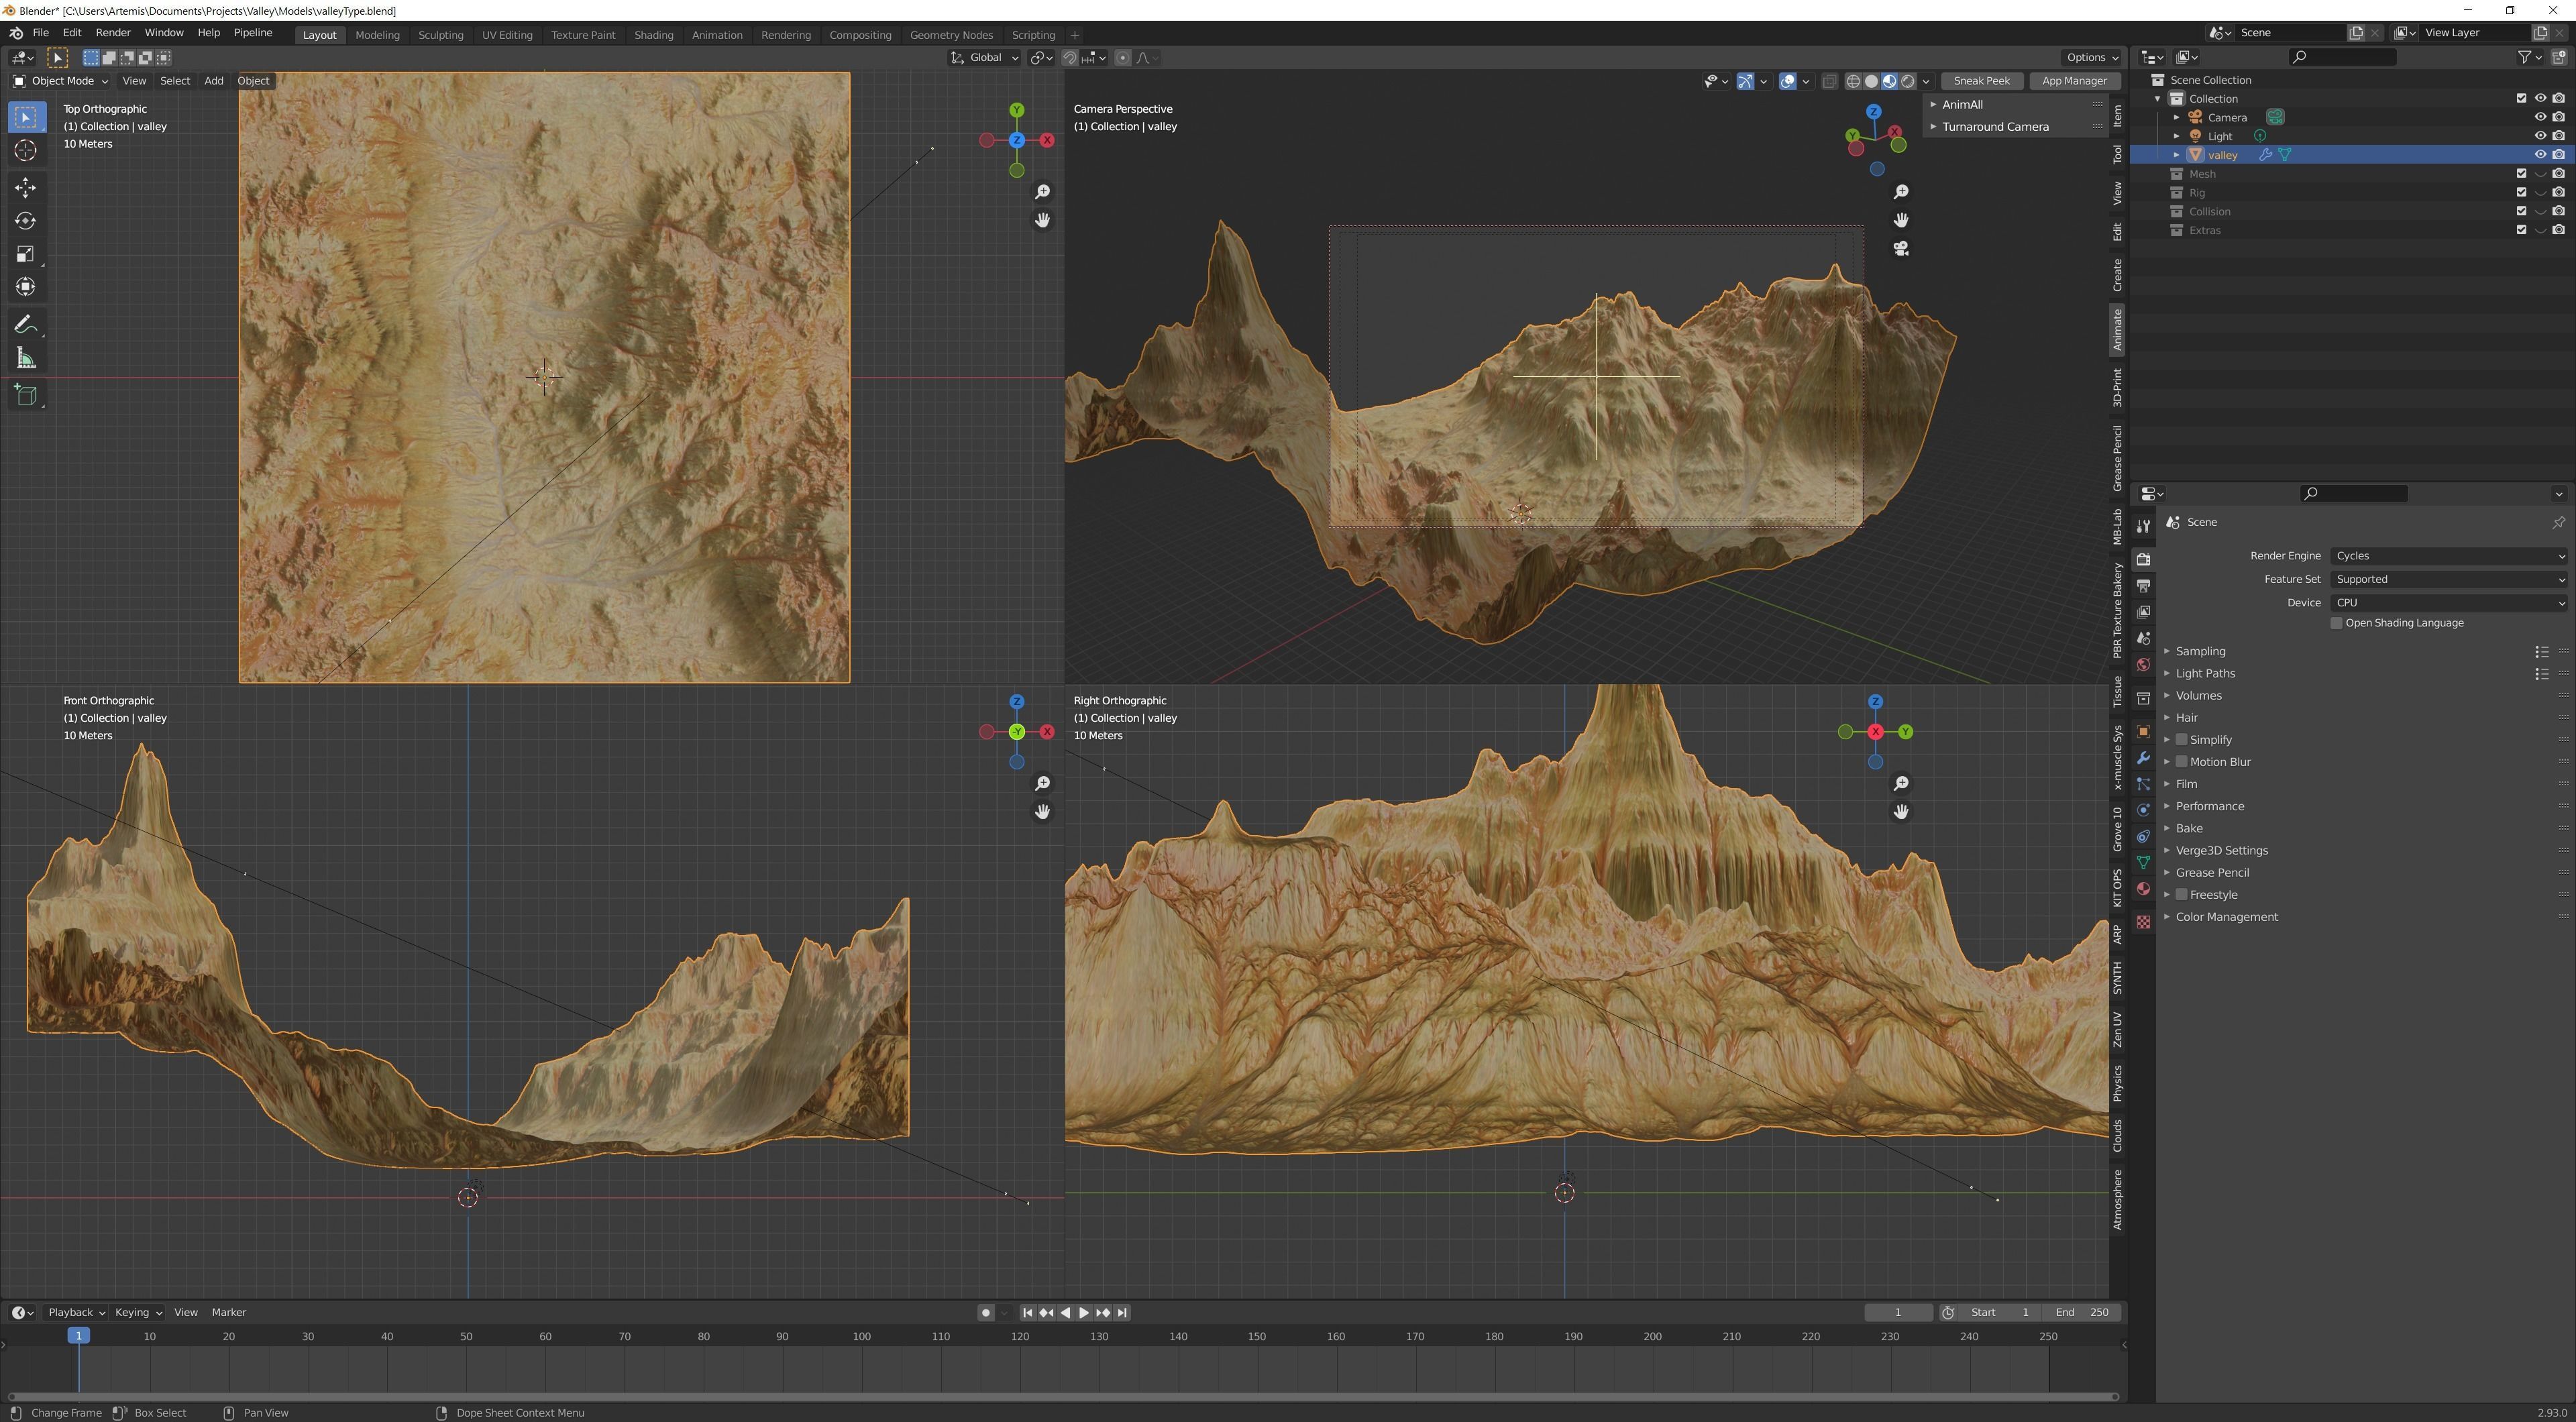Image resolution: width=2576 pixels, height=1422 pixels.
Task: Enable Motion Blur checkbox
Action: coord(2181,762)
